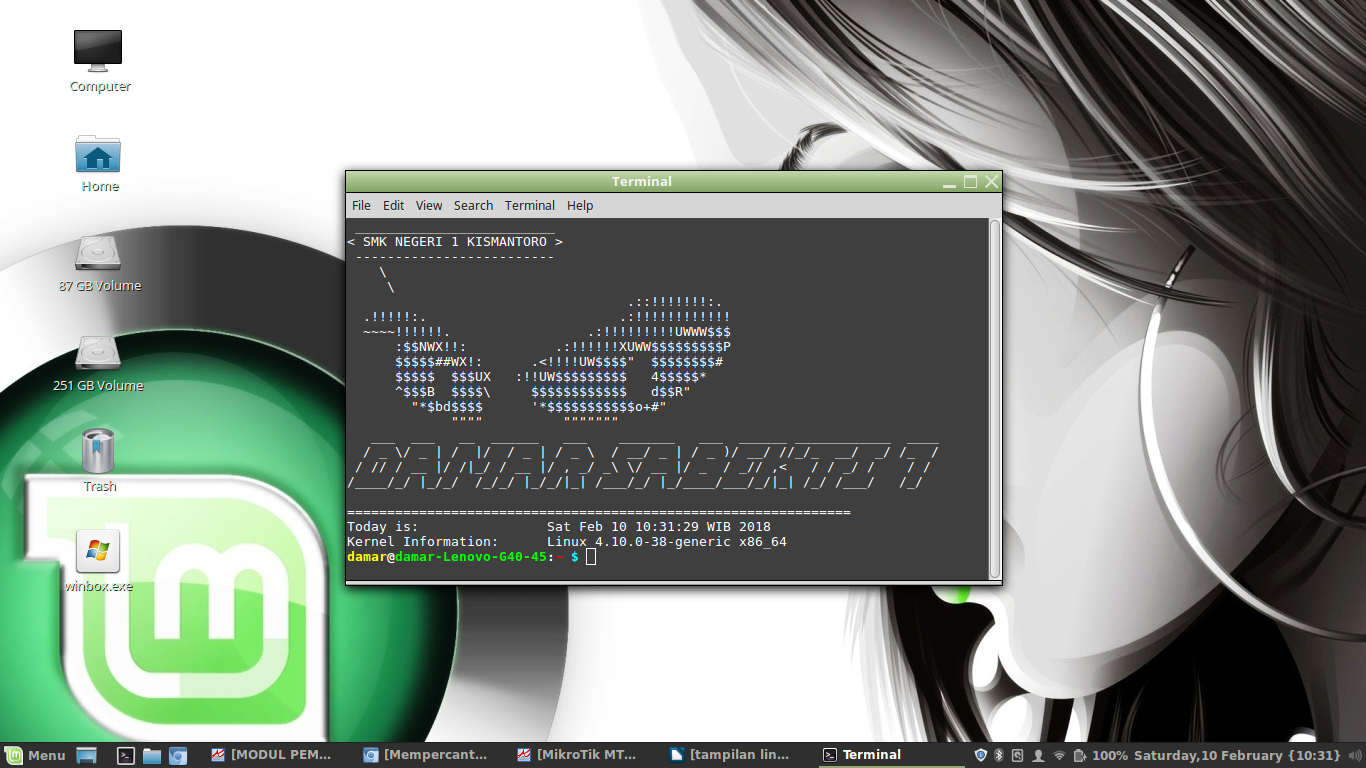Click the 'Sat Feb 10 10:31:29 WIB 2018' date text
Viewport: 1366px width, 768px height.
(x=659, y=527)
